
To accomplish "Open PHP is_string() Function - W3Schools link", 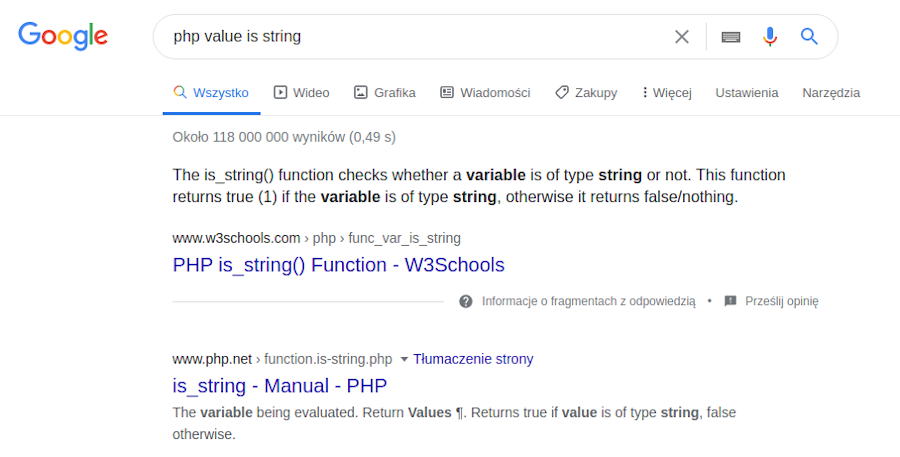I will tap(338, 265).
